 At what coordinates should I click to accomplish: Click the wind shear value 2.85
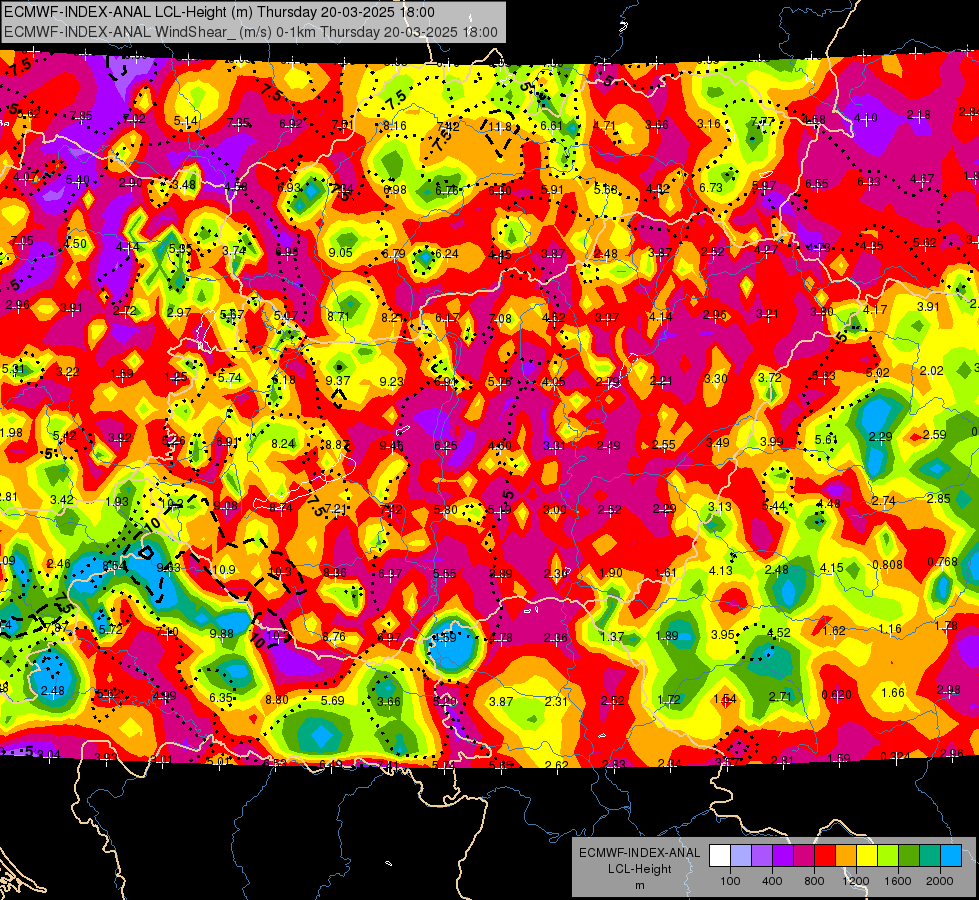coord(938,498)
